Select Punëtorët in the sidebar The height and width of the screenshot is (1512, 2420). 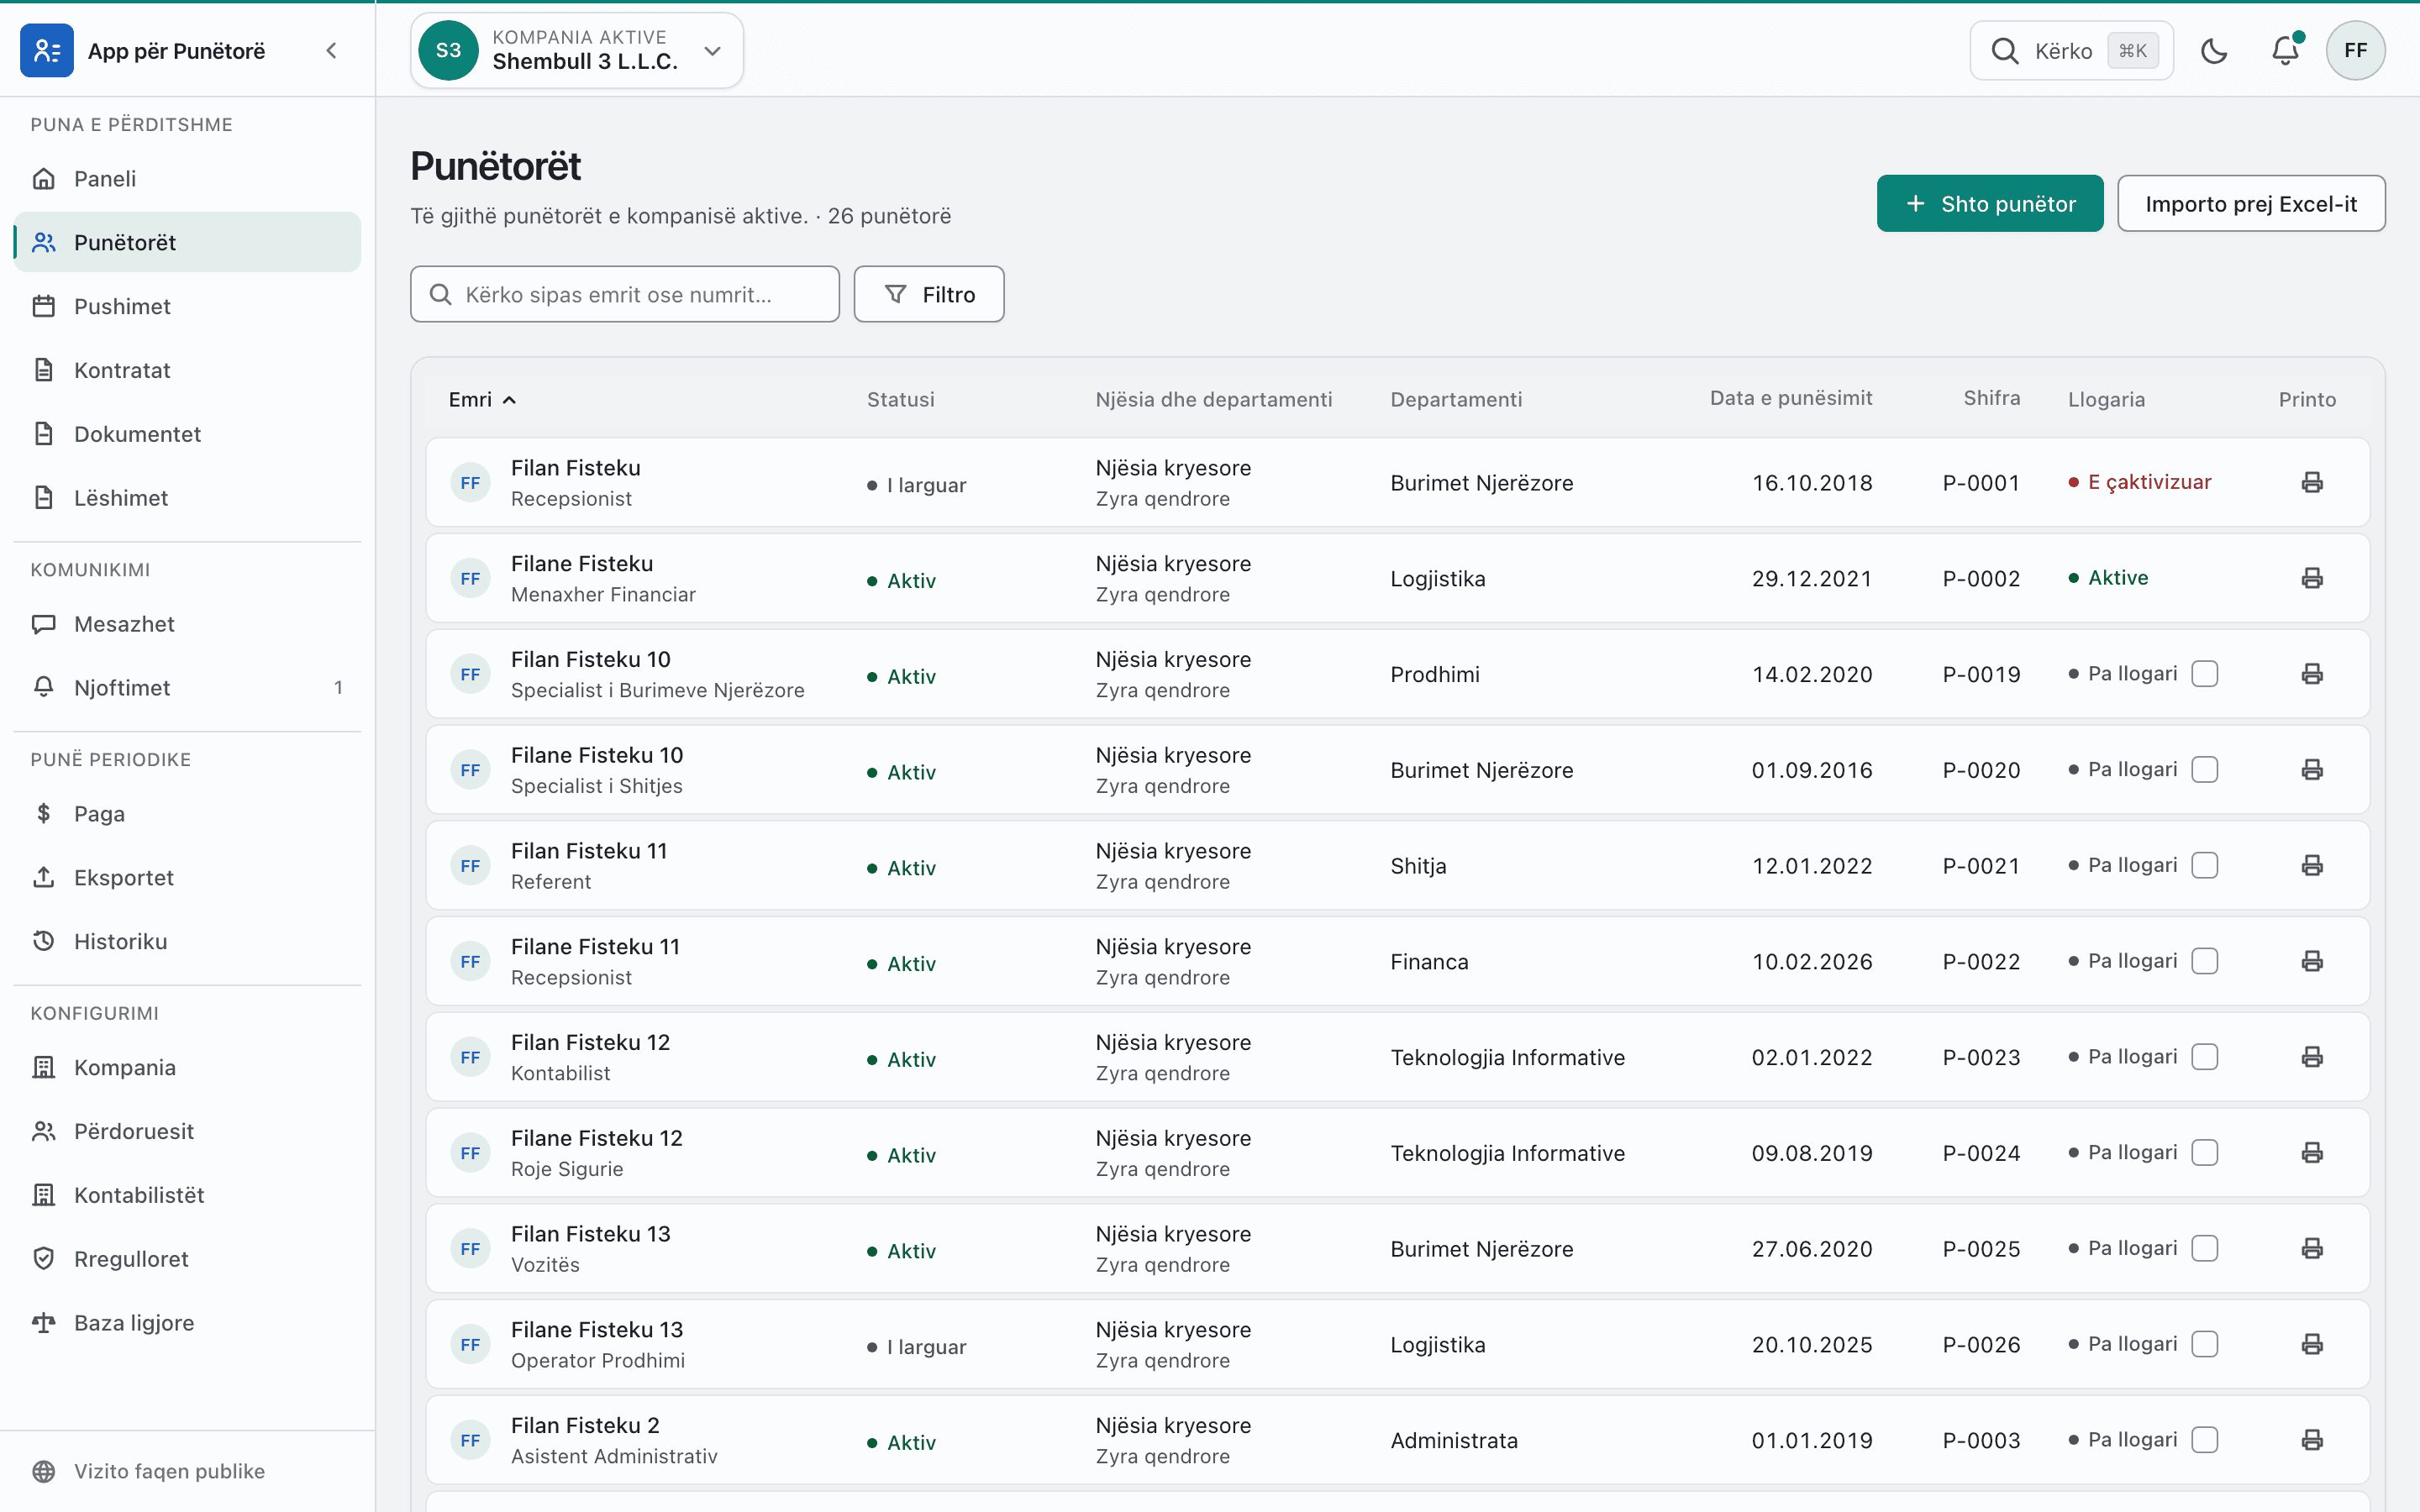click(187, 242)
